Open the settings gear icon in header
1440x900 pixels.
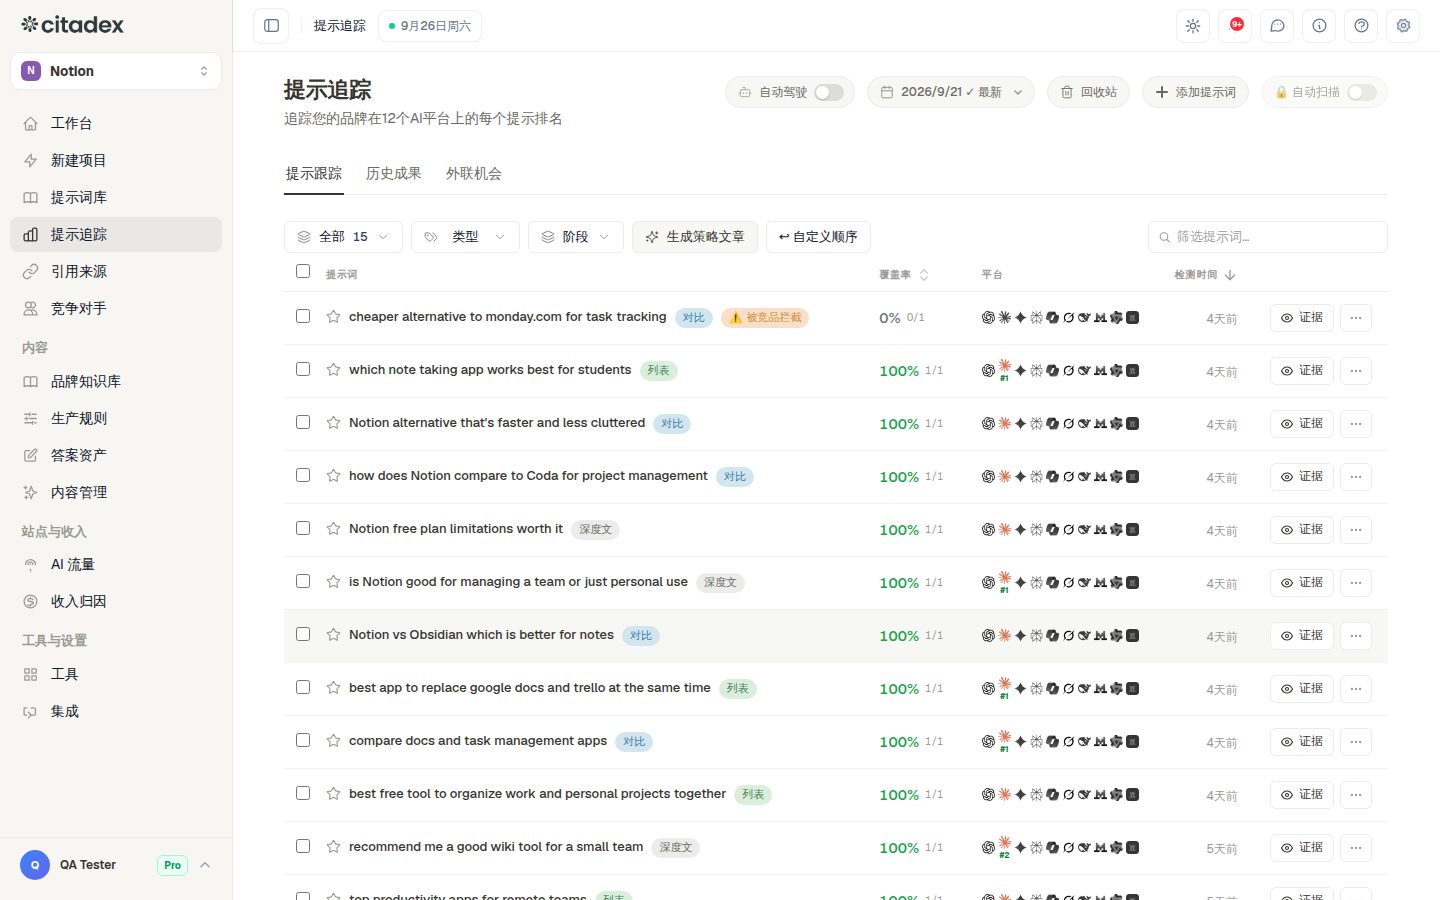(x=1403, y=26)
